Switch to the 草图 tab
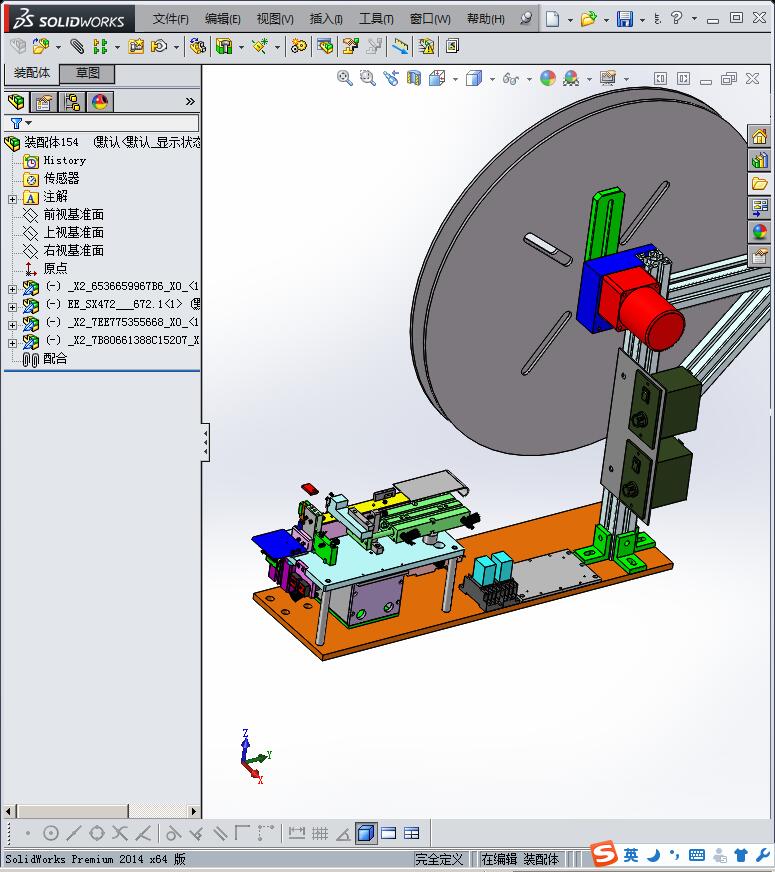Image resolution: width=775 pixels, height=872 pixels. [x=87, y=73]
